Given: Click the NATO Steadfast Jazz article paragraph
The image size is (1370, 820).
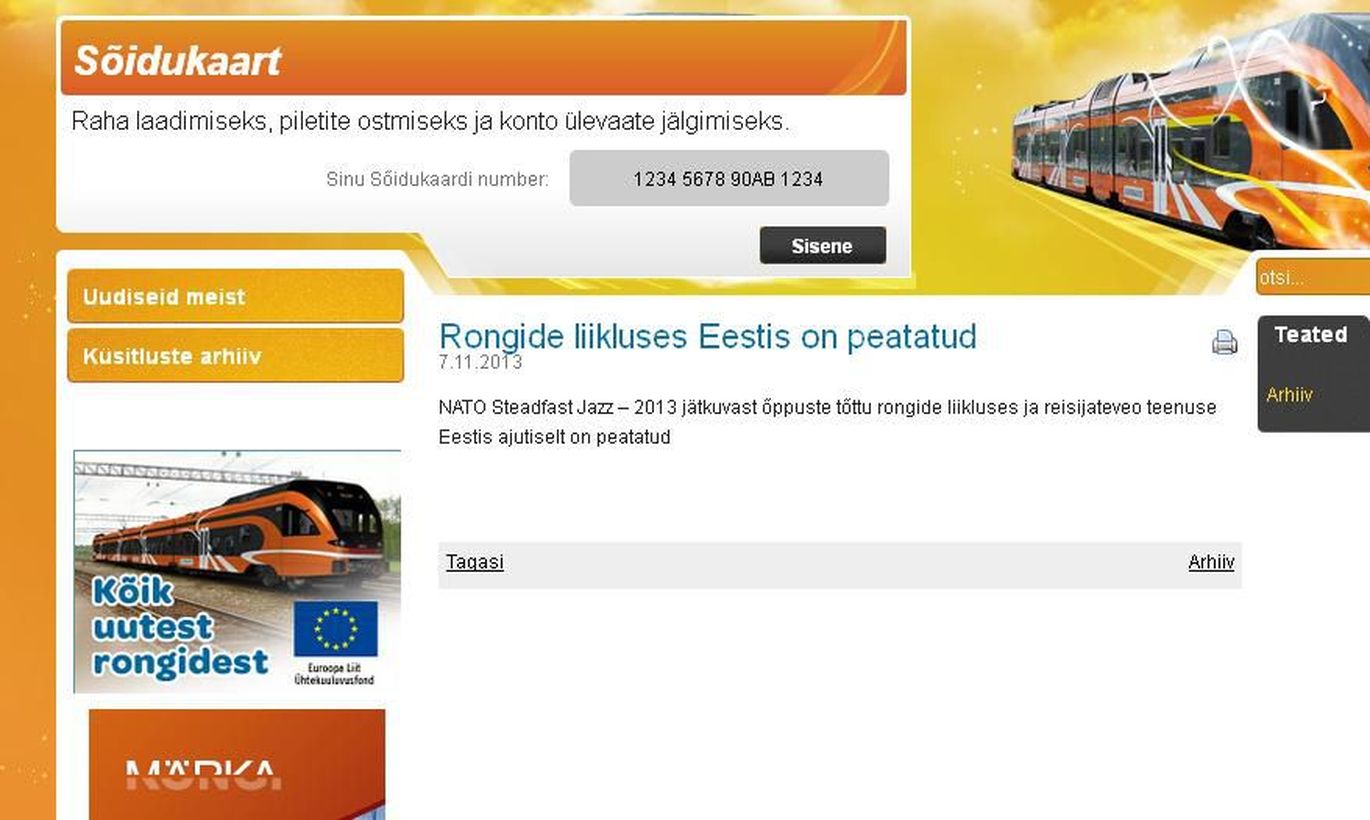Looking at the screenshot, I should pos(827,422).
